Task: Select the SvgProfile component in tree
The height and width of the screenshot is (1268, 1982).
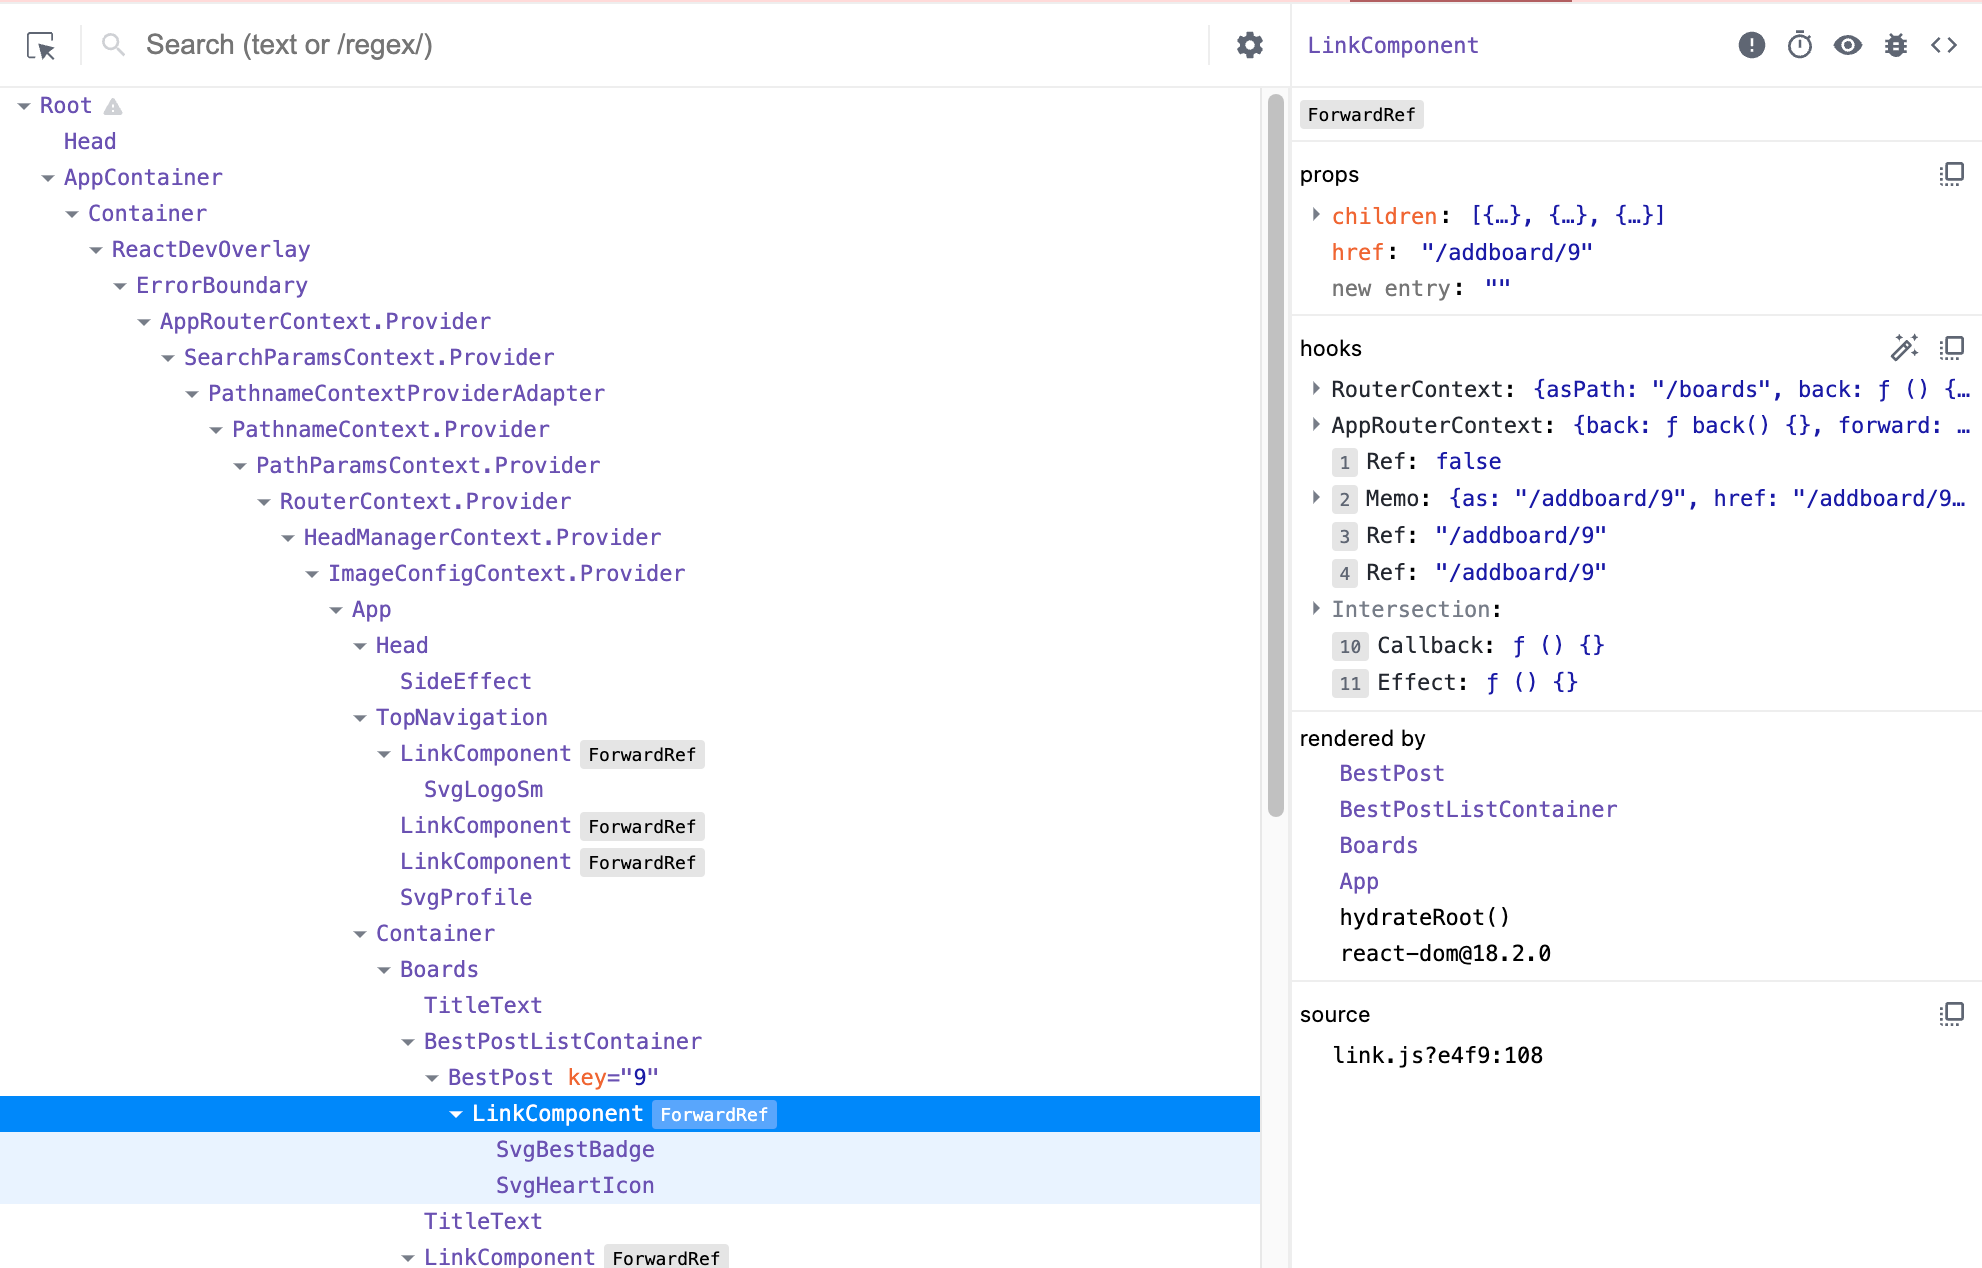Action: (x=465, y=897)
